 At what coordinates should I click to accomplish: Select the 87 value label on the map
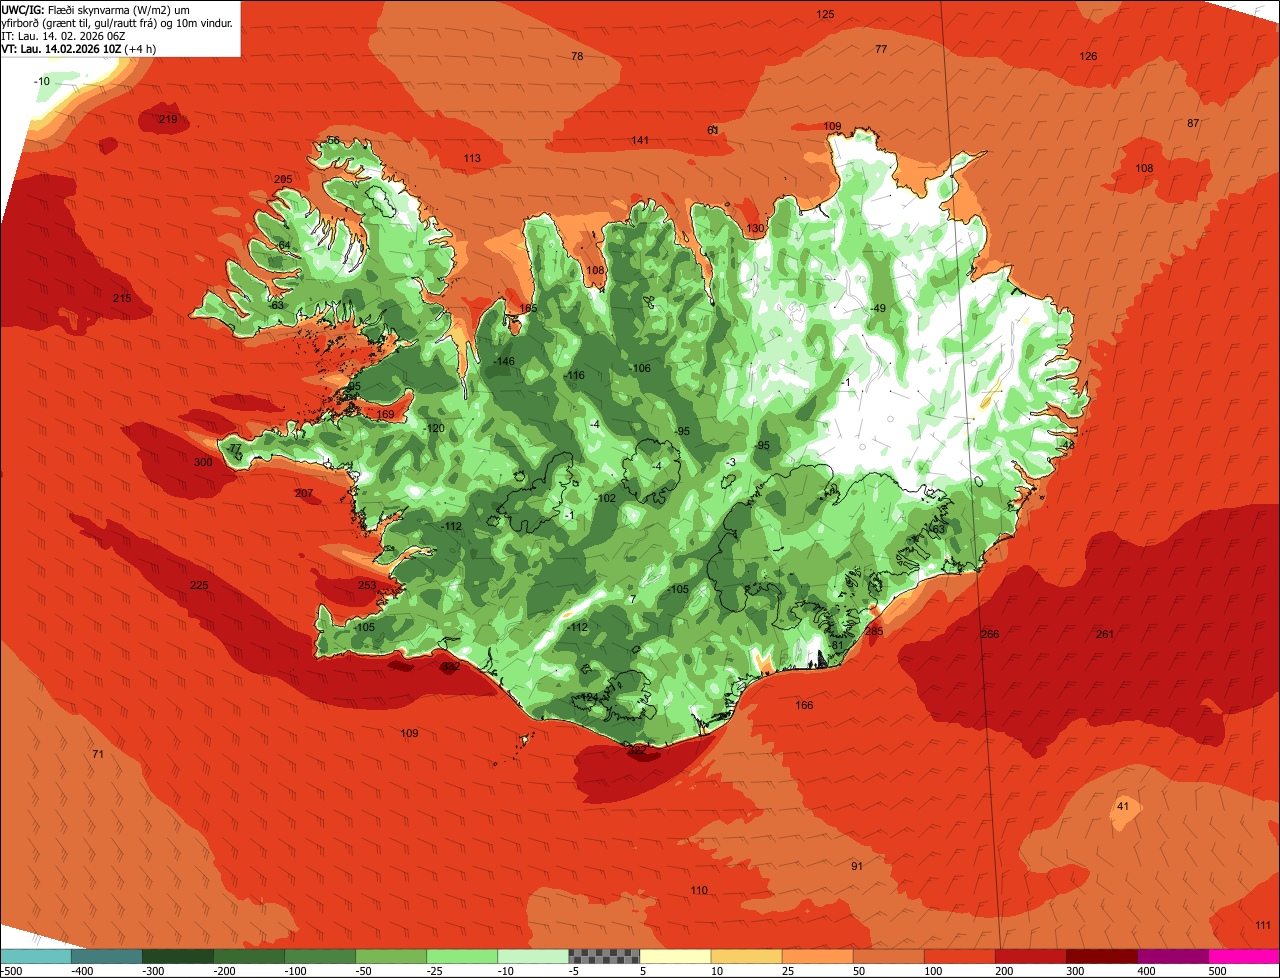1193,124
